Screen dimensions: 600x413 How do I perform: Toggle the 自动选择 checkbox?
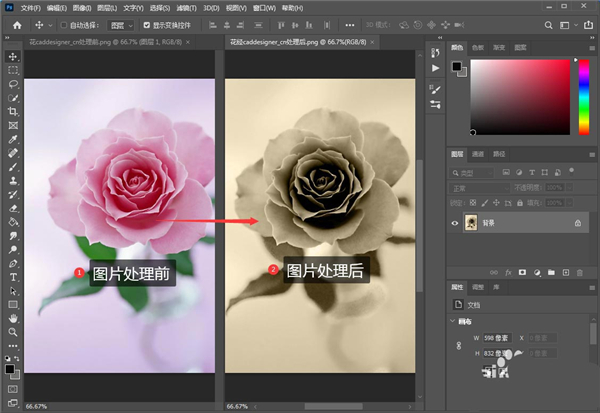(x=65, y=24)
